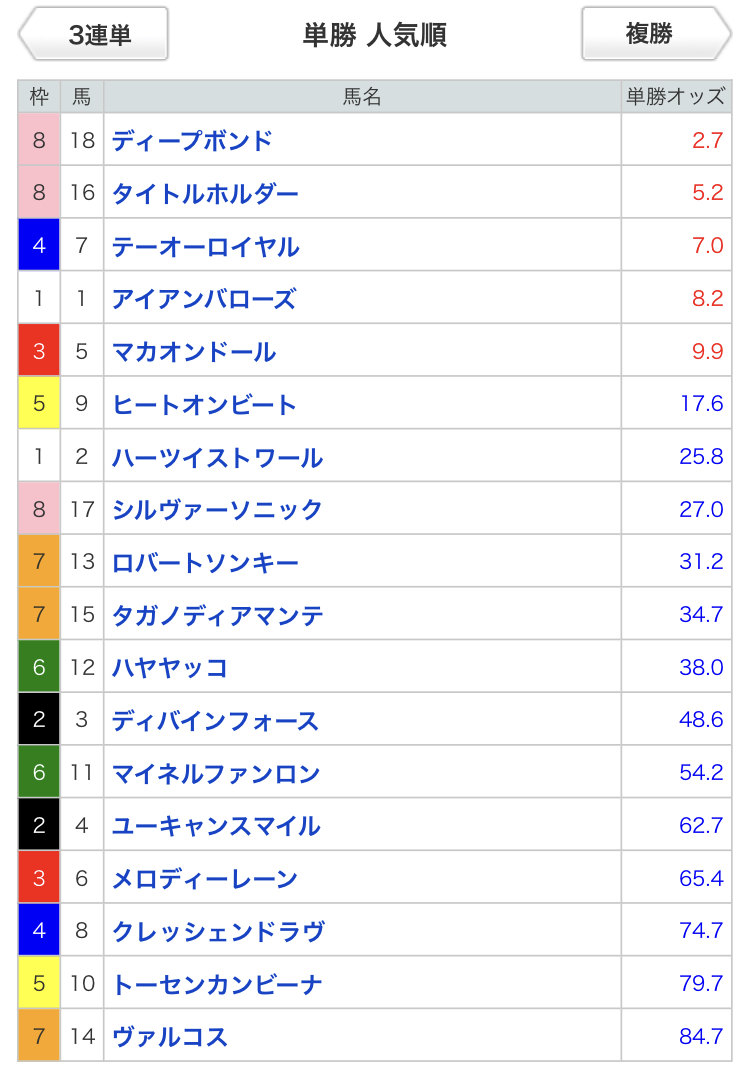This screenshot has height=1066, width=750.
Task: Click the ロバートソンキー name
Action: (x=205, y=562)
